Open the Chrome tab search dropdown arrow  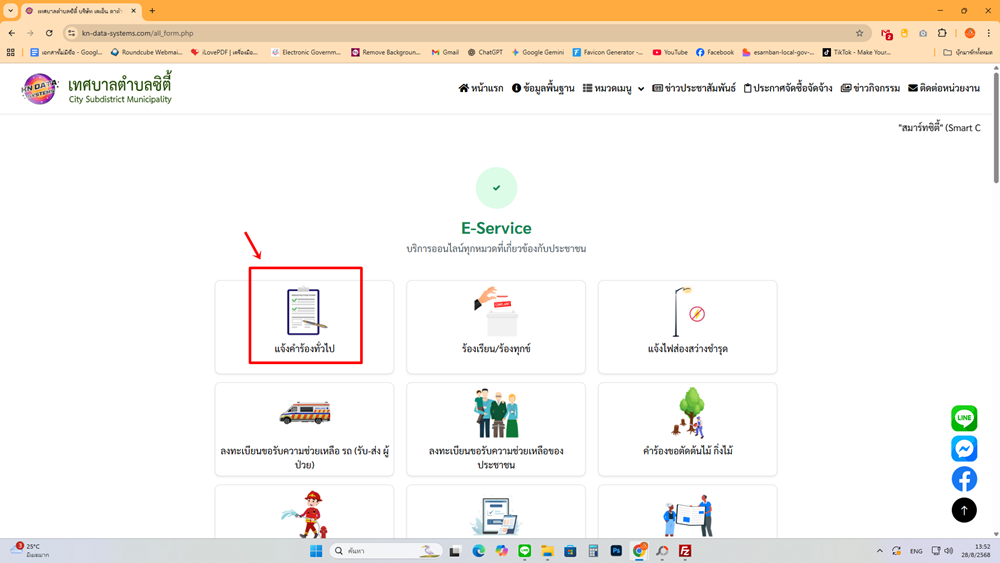[x=11, y=11]
